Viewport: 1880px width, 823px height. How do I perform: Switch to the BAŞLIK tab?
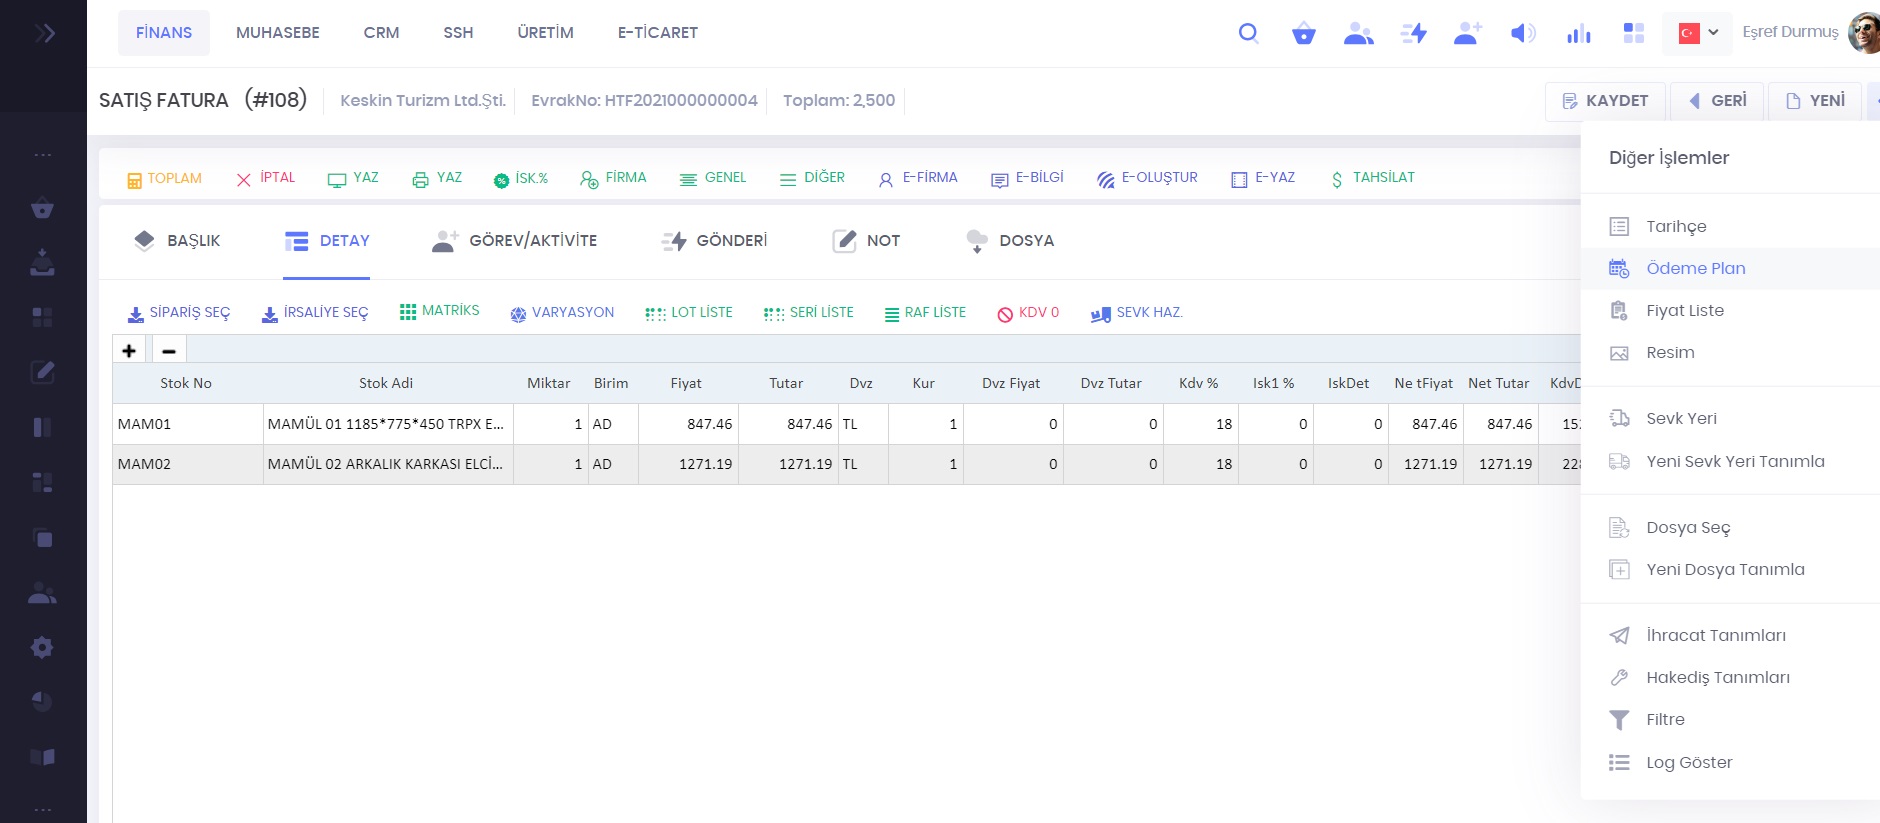177,241
